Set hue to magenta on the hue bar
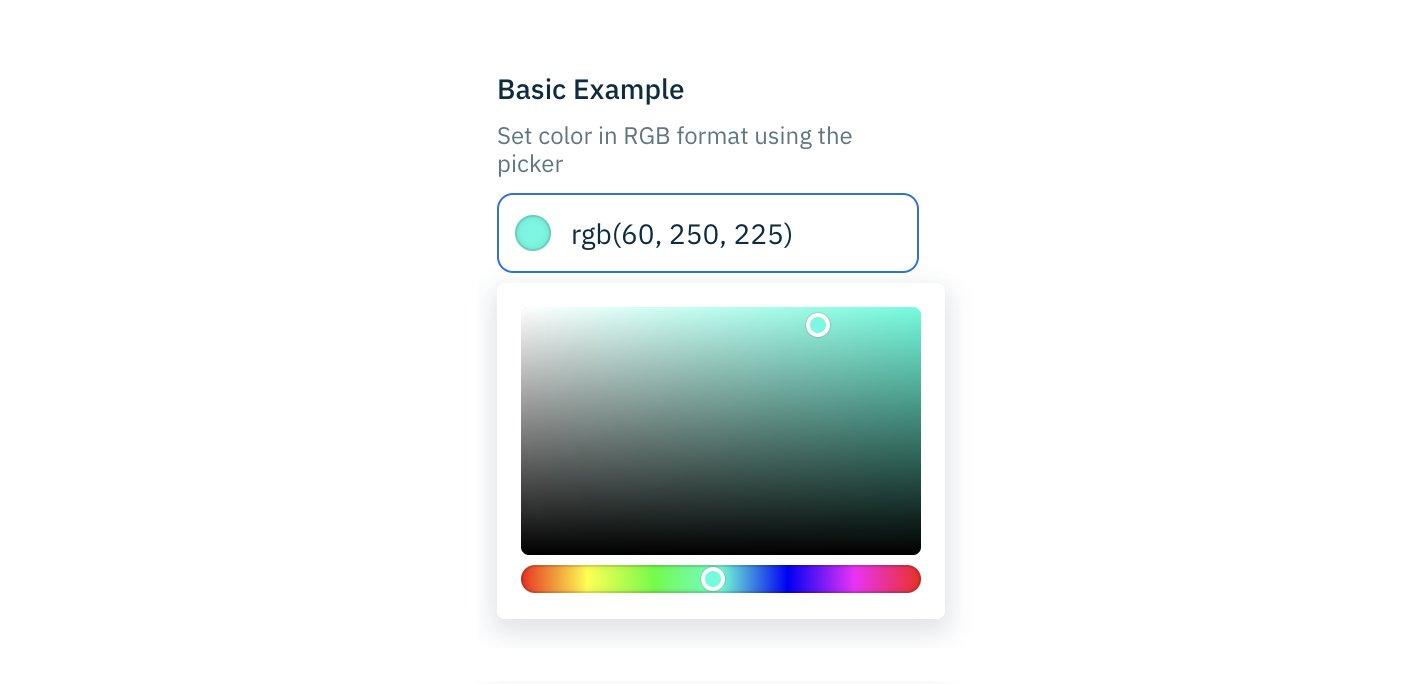The image size is (1404, 684). click(x=854, y=579)
